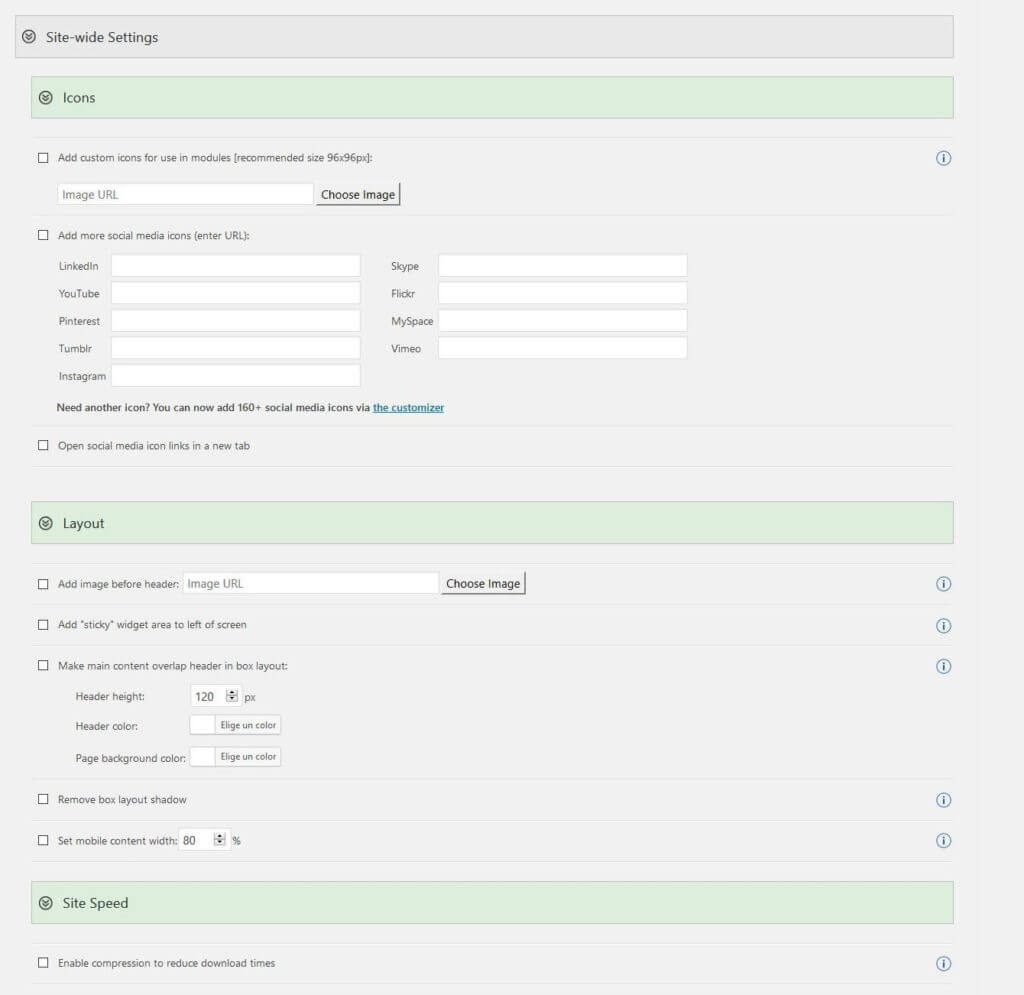Check Open social media links in new tab
This screenshot has width=1024, height=995.
pyautogui.click(x=43, y=445)
